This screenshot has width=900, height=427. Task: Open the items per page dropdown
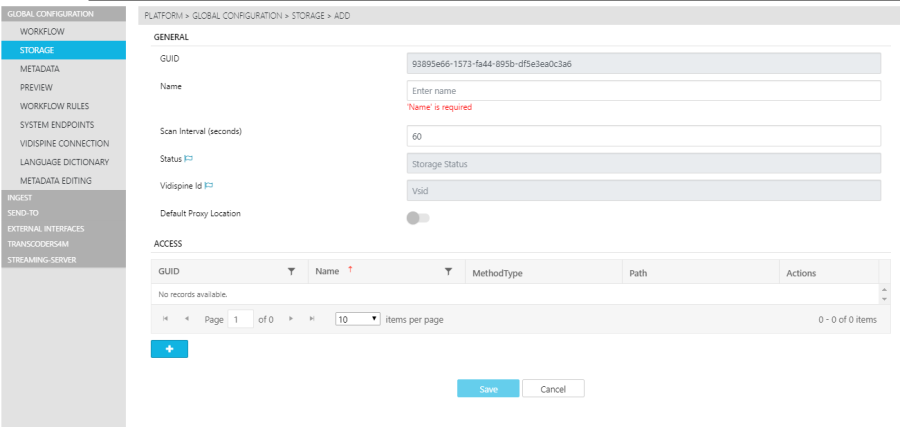pos(357,319)
